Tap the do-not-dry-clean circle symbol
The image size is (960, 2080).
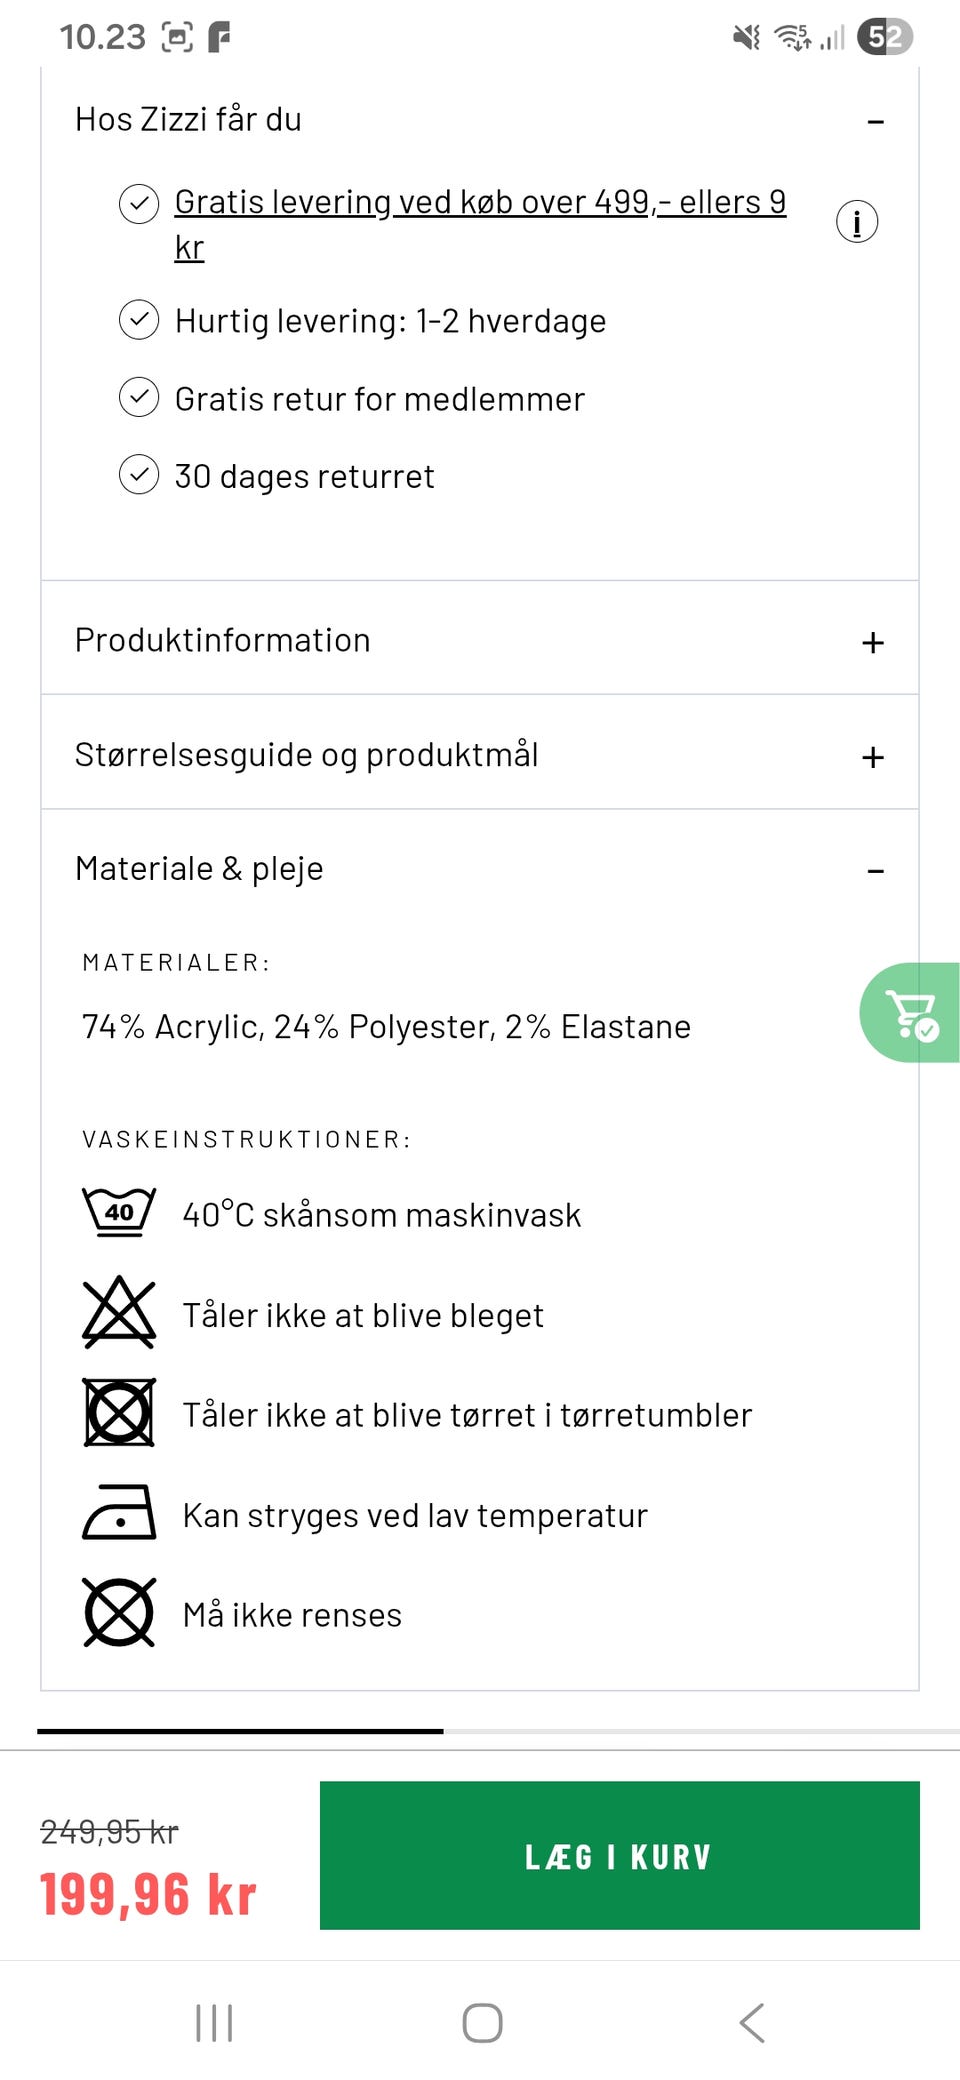[119, 1612]
